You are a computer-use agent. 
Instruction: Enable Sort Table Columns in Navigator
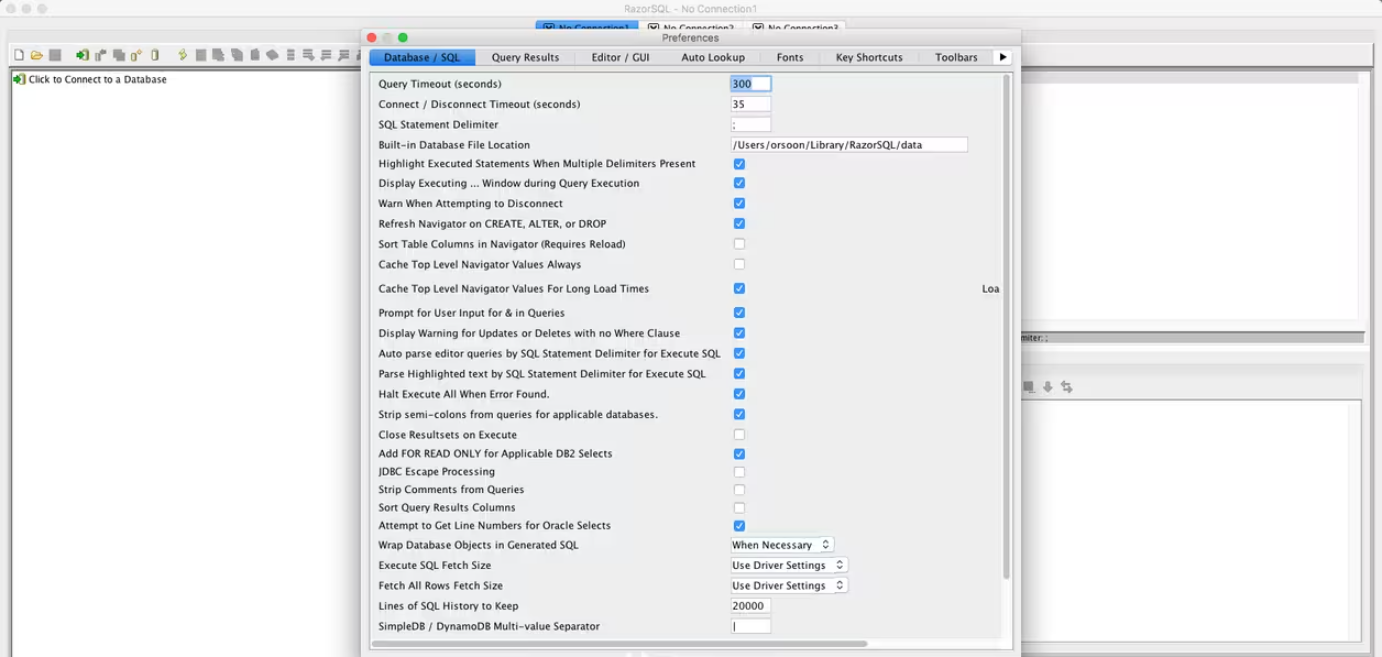click(739, 244)
